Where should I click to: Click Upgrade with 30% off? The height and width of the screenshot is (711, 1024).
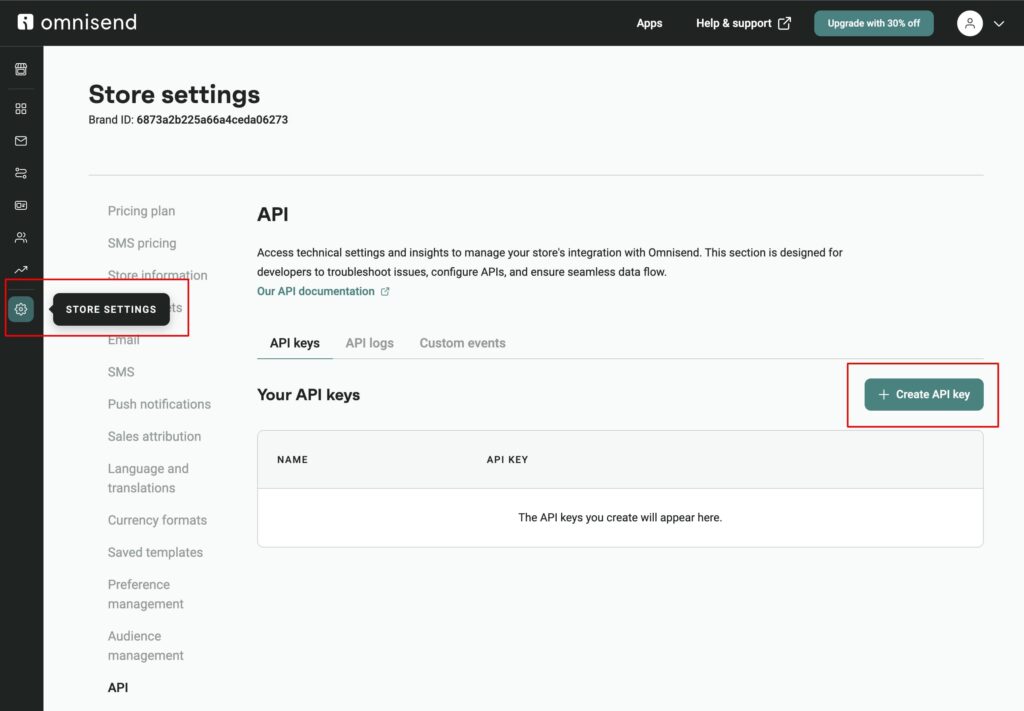pos(873,22)
